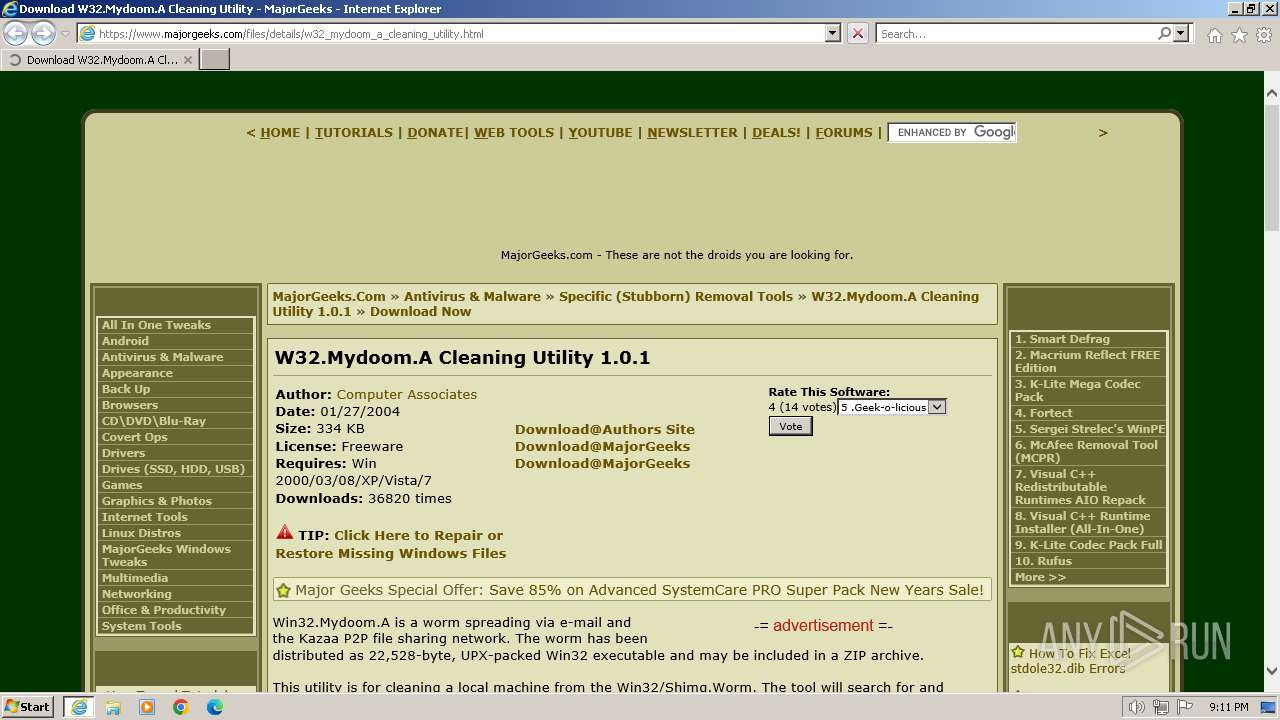Click the Download Now breadcrumb link
The width and height of the screenshot is (1280, 720).
click(420, 312)
